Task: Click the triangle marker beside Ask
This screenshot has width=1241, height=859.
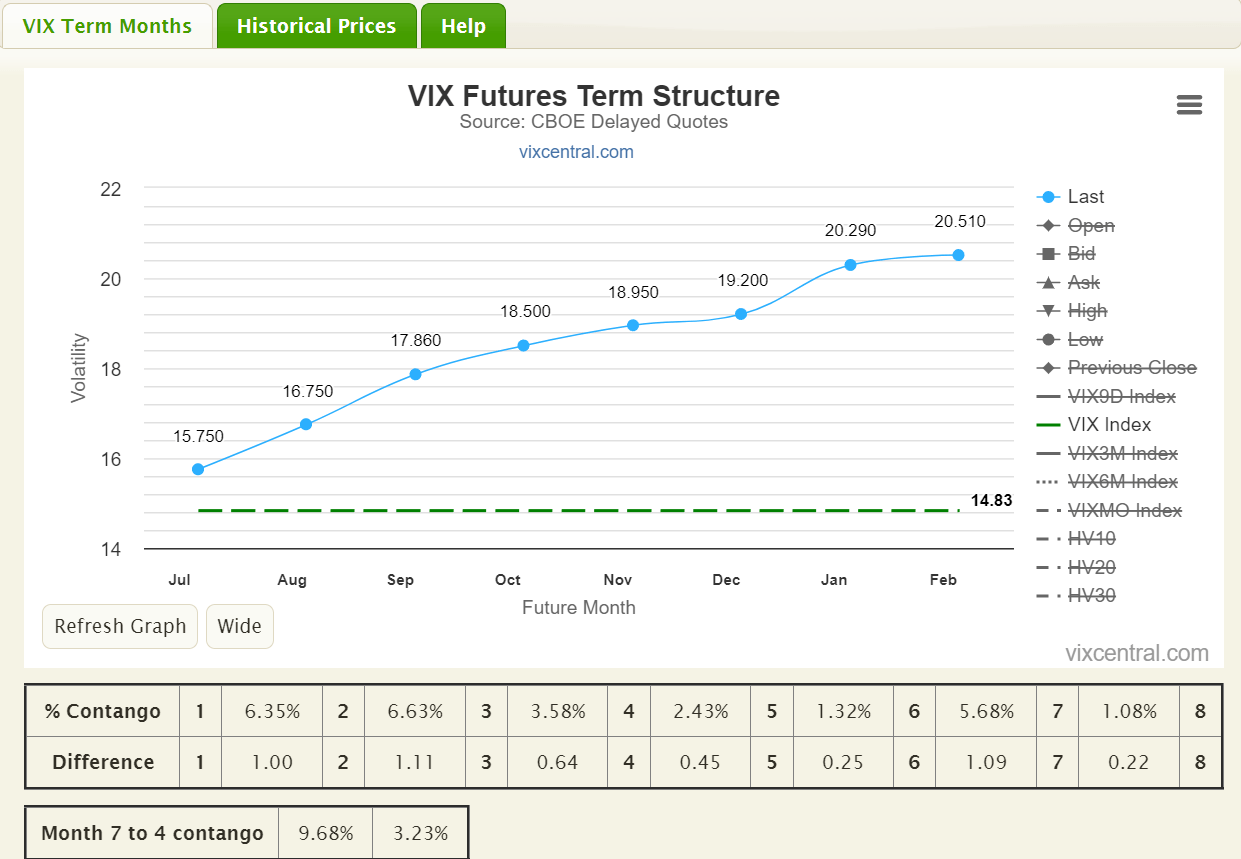Action: pyautogui.click(x=1049, y=282)
